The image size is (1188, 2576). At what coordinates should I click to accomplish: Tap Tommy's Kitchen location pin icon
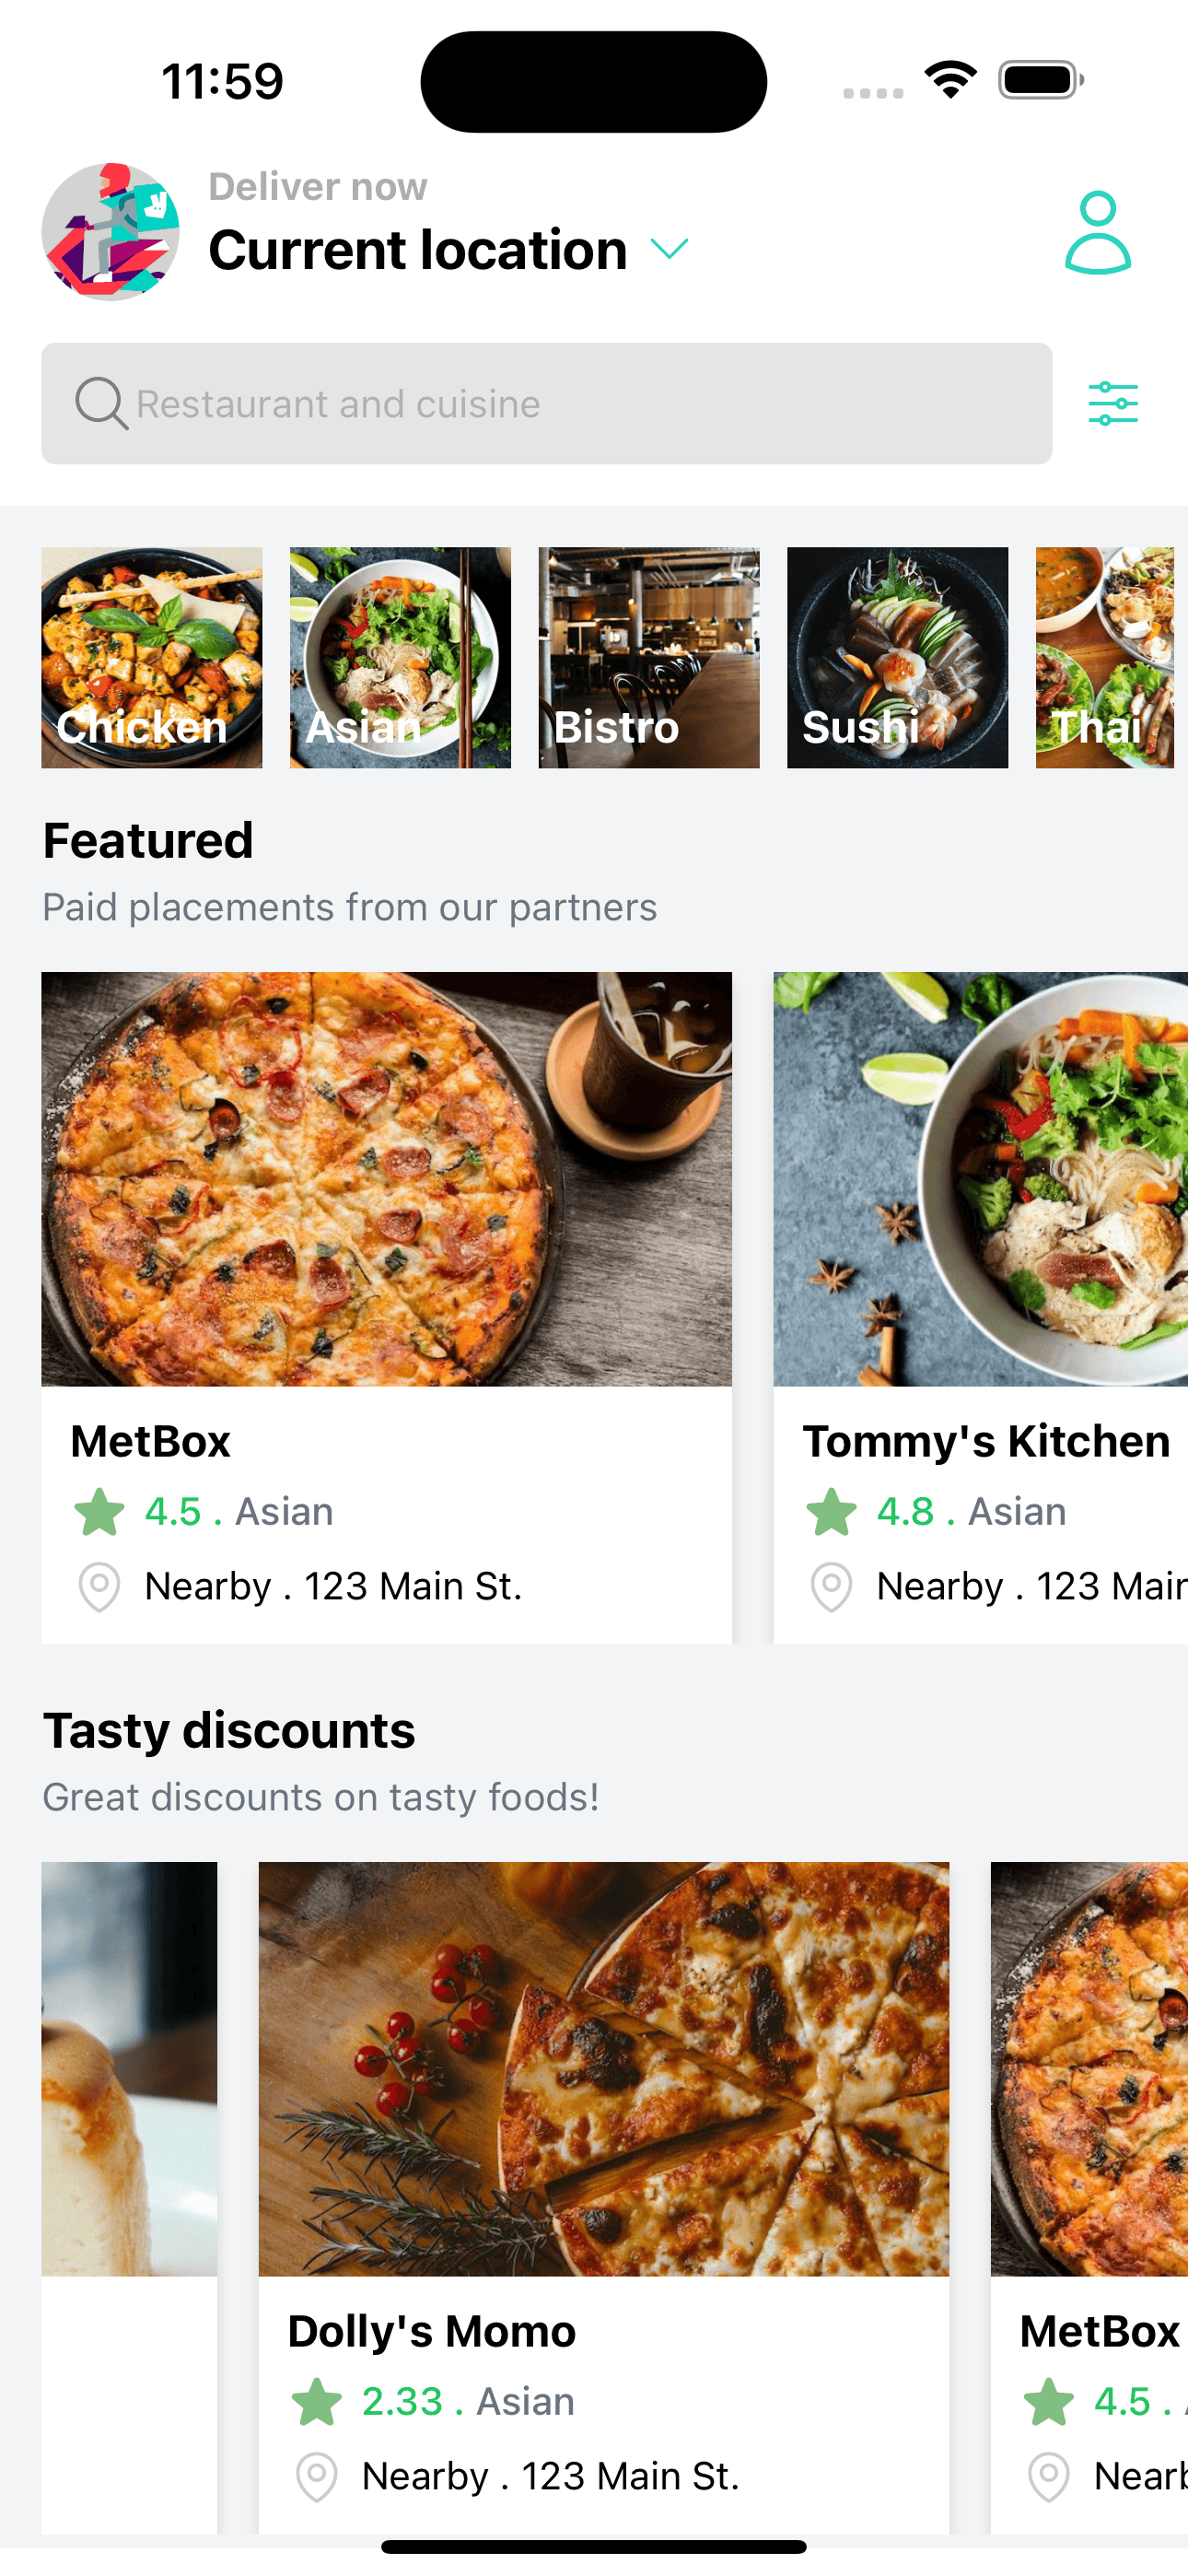(830, 1586)
